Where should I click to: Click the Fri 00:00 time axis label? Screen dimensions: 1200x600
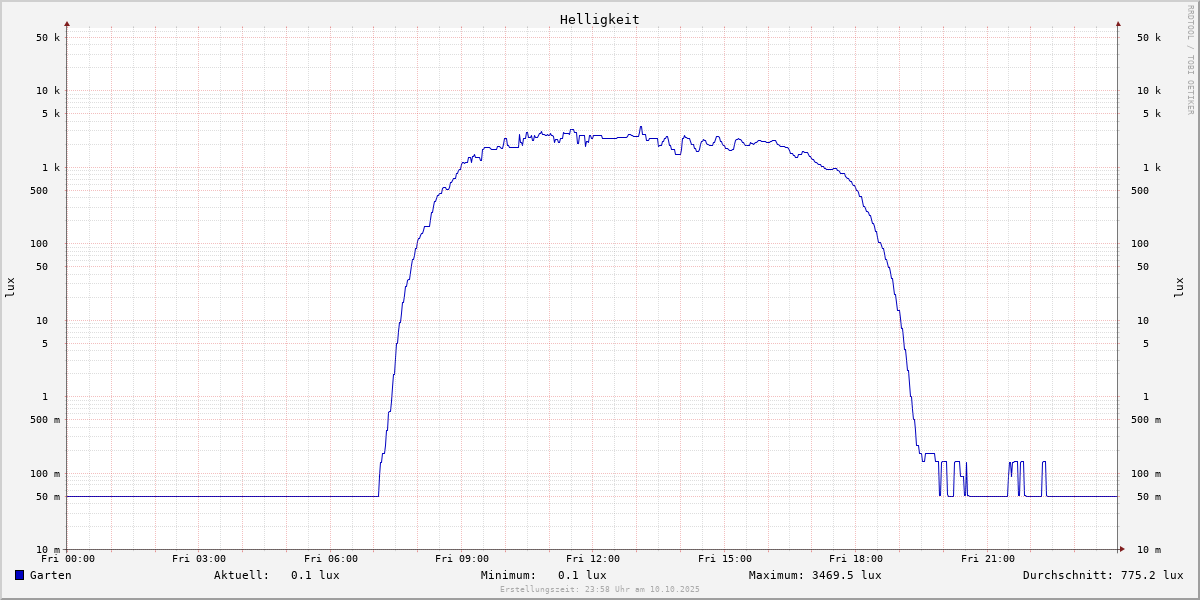point(68,559)
